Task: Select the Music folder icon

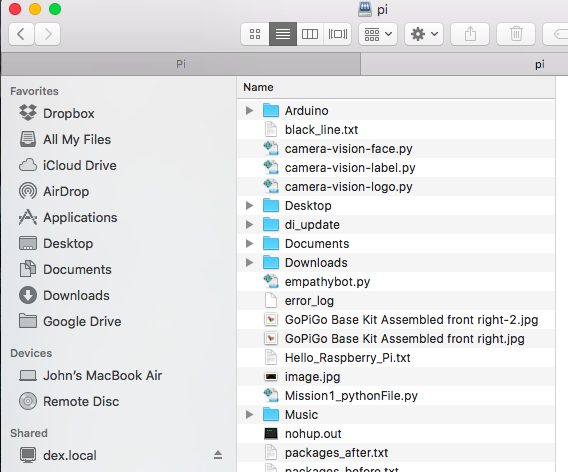Action: 271,414
